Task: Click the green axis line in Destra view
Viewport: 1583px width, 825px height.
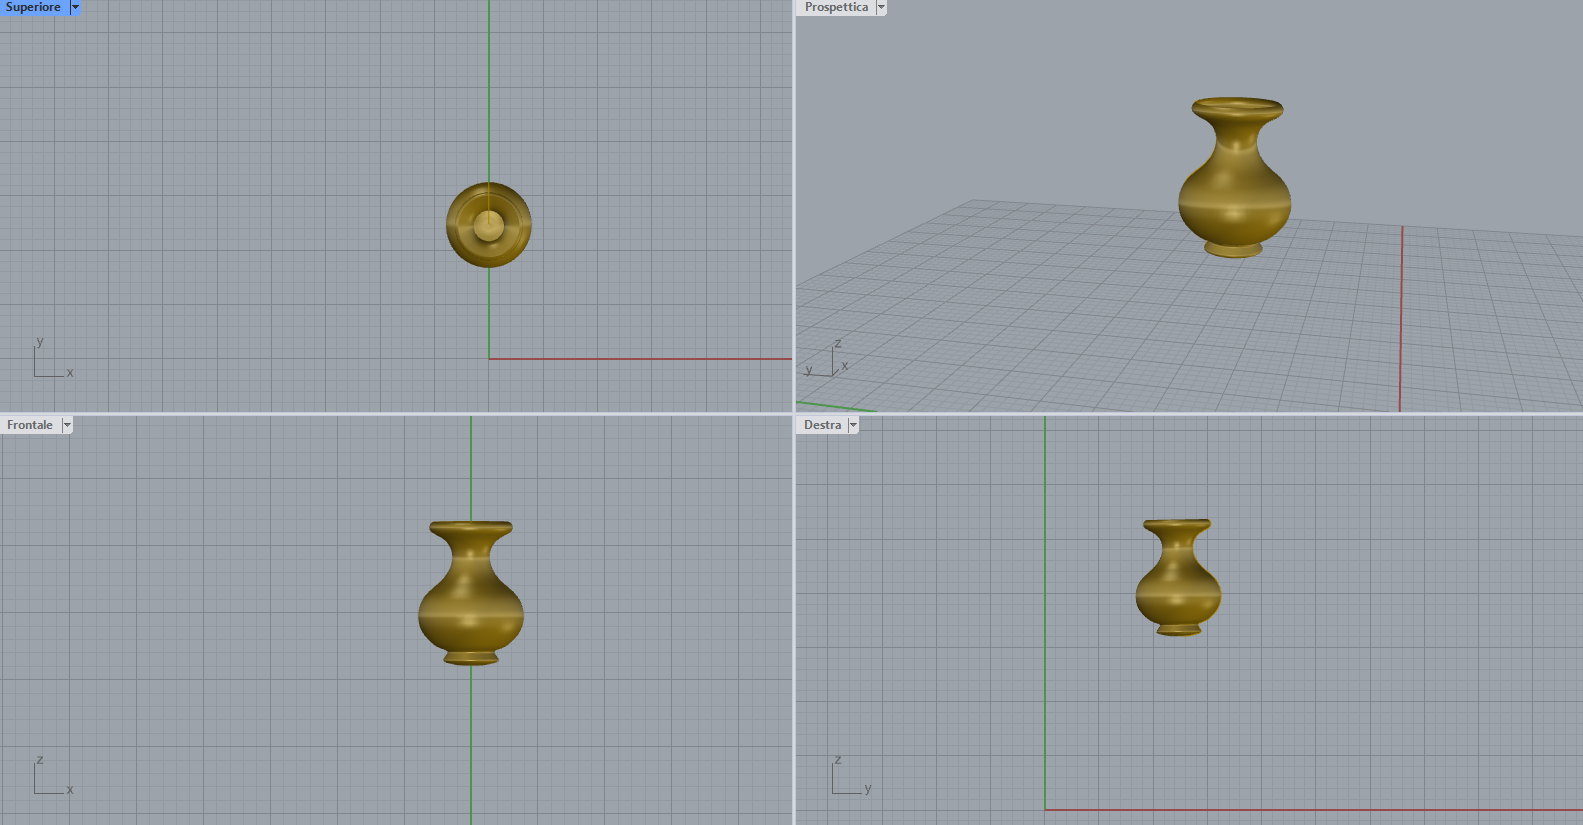Action: 1045,600
